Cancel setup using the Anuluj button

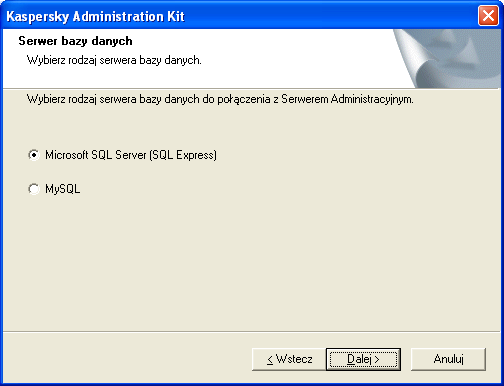448,359
